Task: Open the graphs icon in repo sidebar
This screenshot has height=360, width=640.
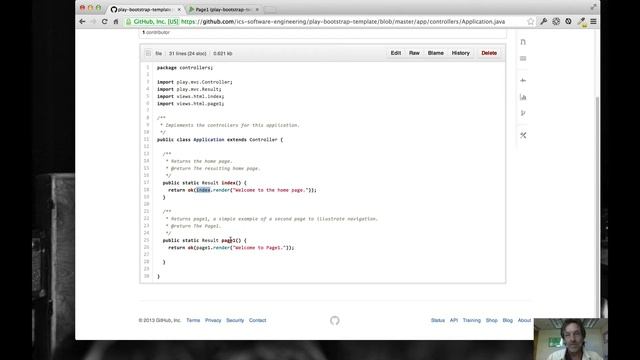Action: tap(523, 97)
